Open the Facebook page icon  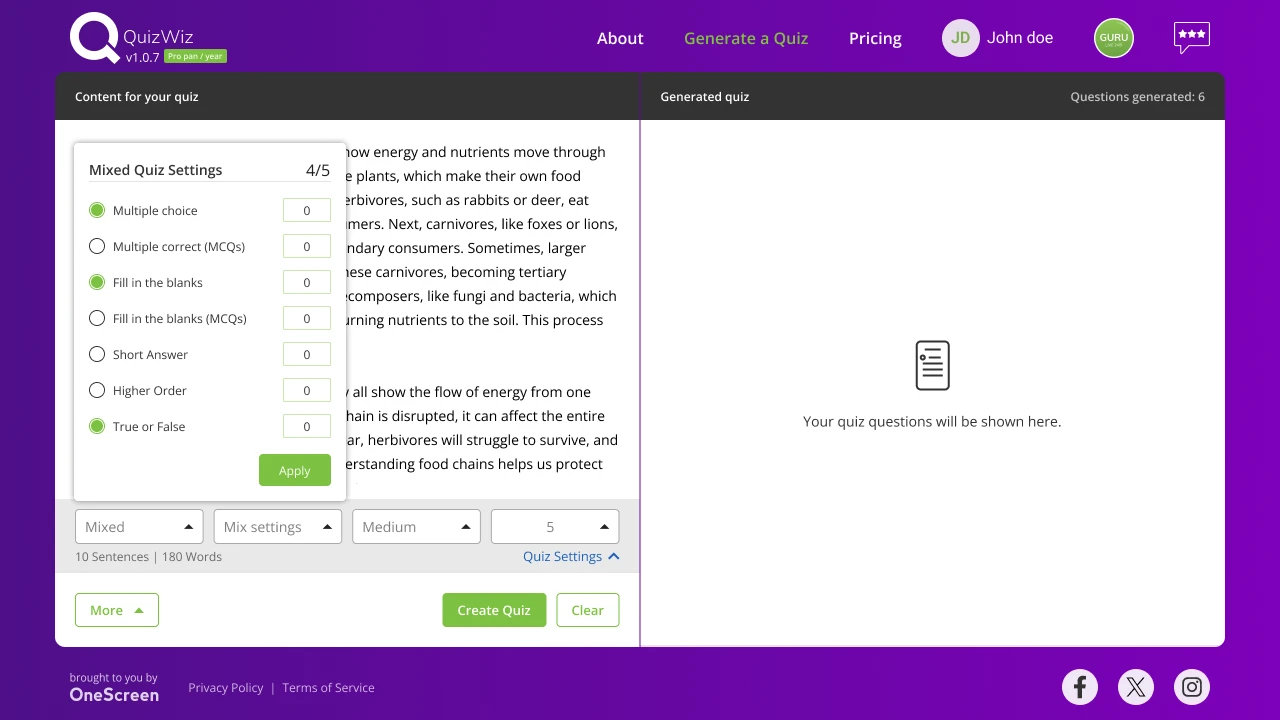click(1080, 687)
